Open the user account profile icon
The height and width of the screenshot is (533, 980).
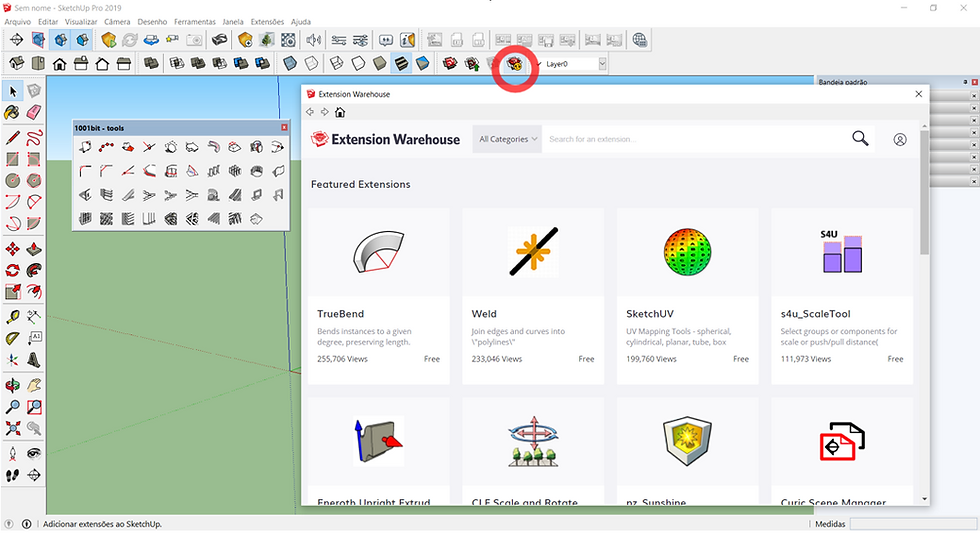(x=900, y=139)
